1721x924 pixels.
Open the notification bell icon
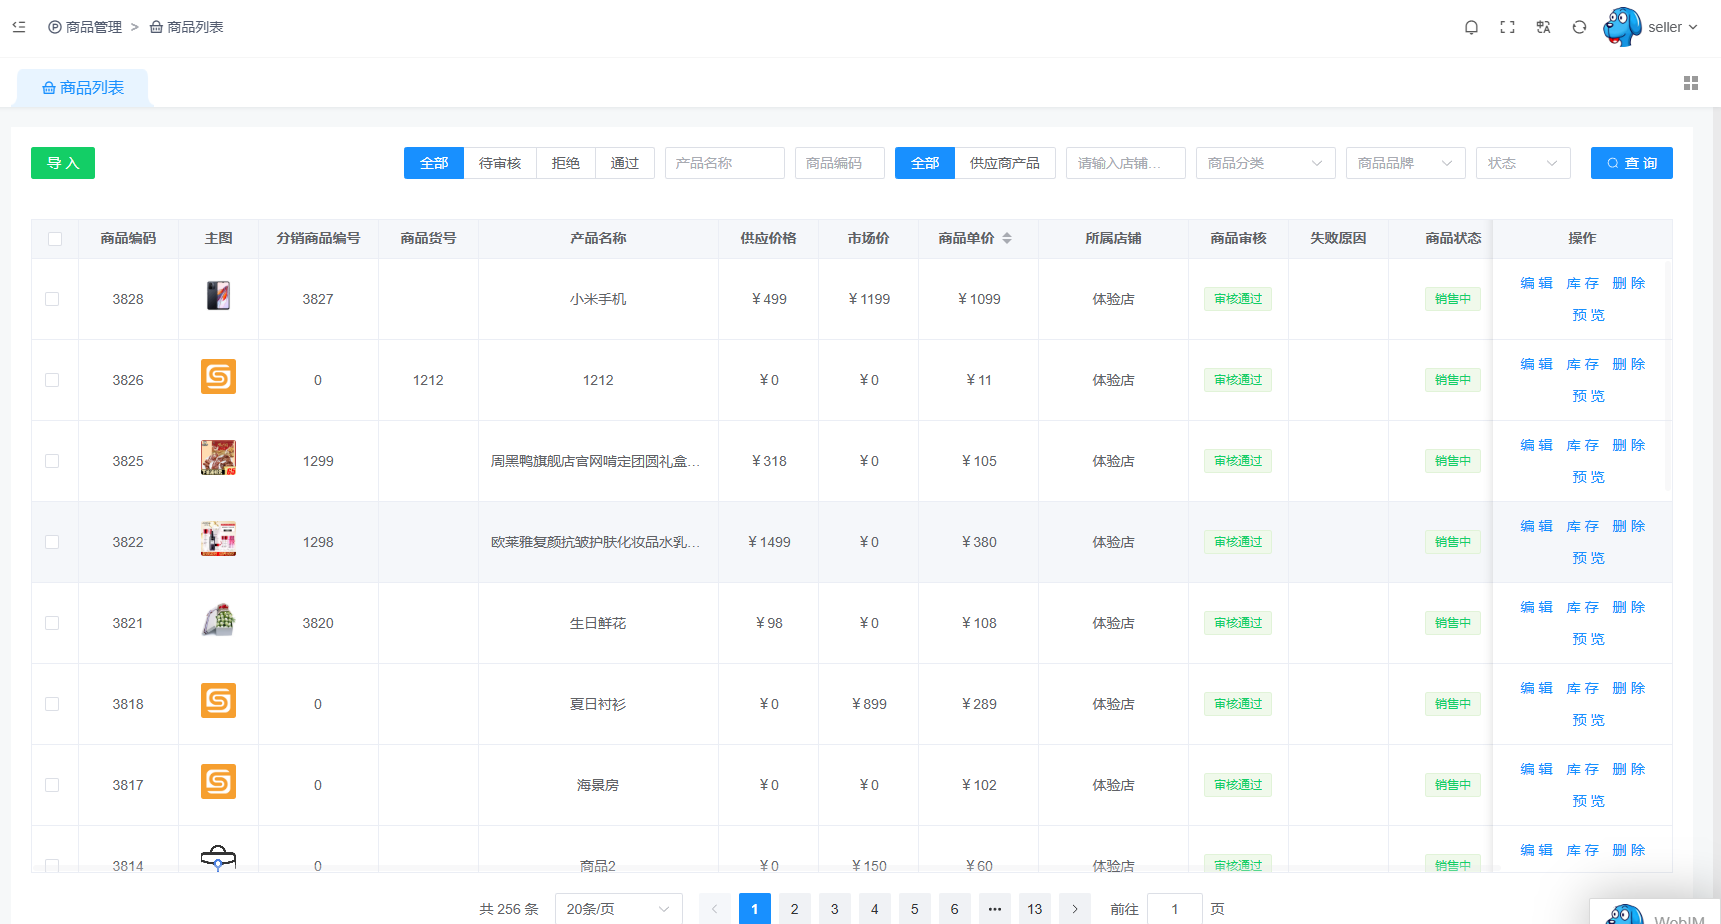pyautogui.click(x=1471, y=27)
